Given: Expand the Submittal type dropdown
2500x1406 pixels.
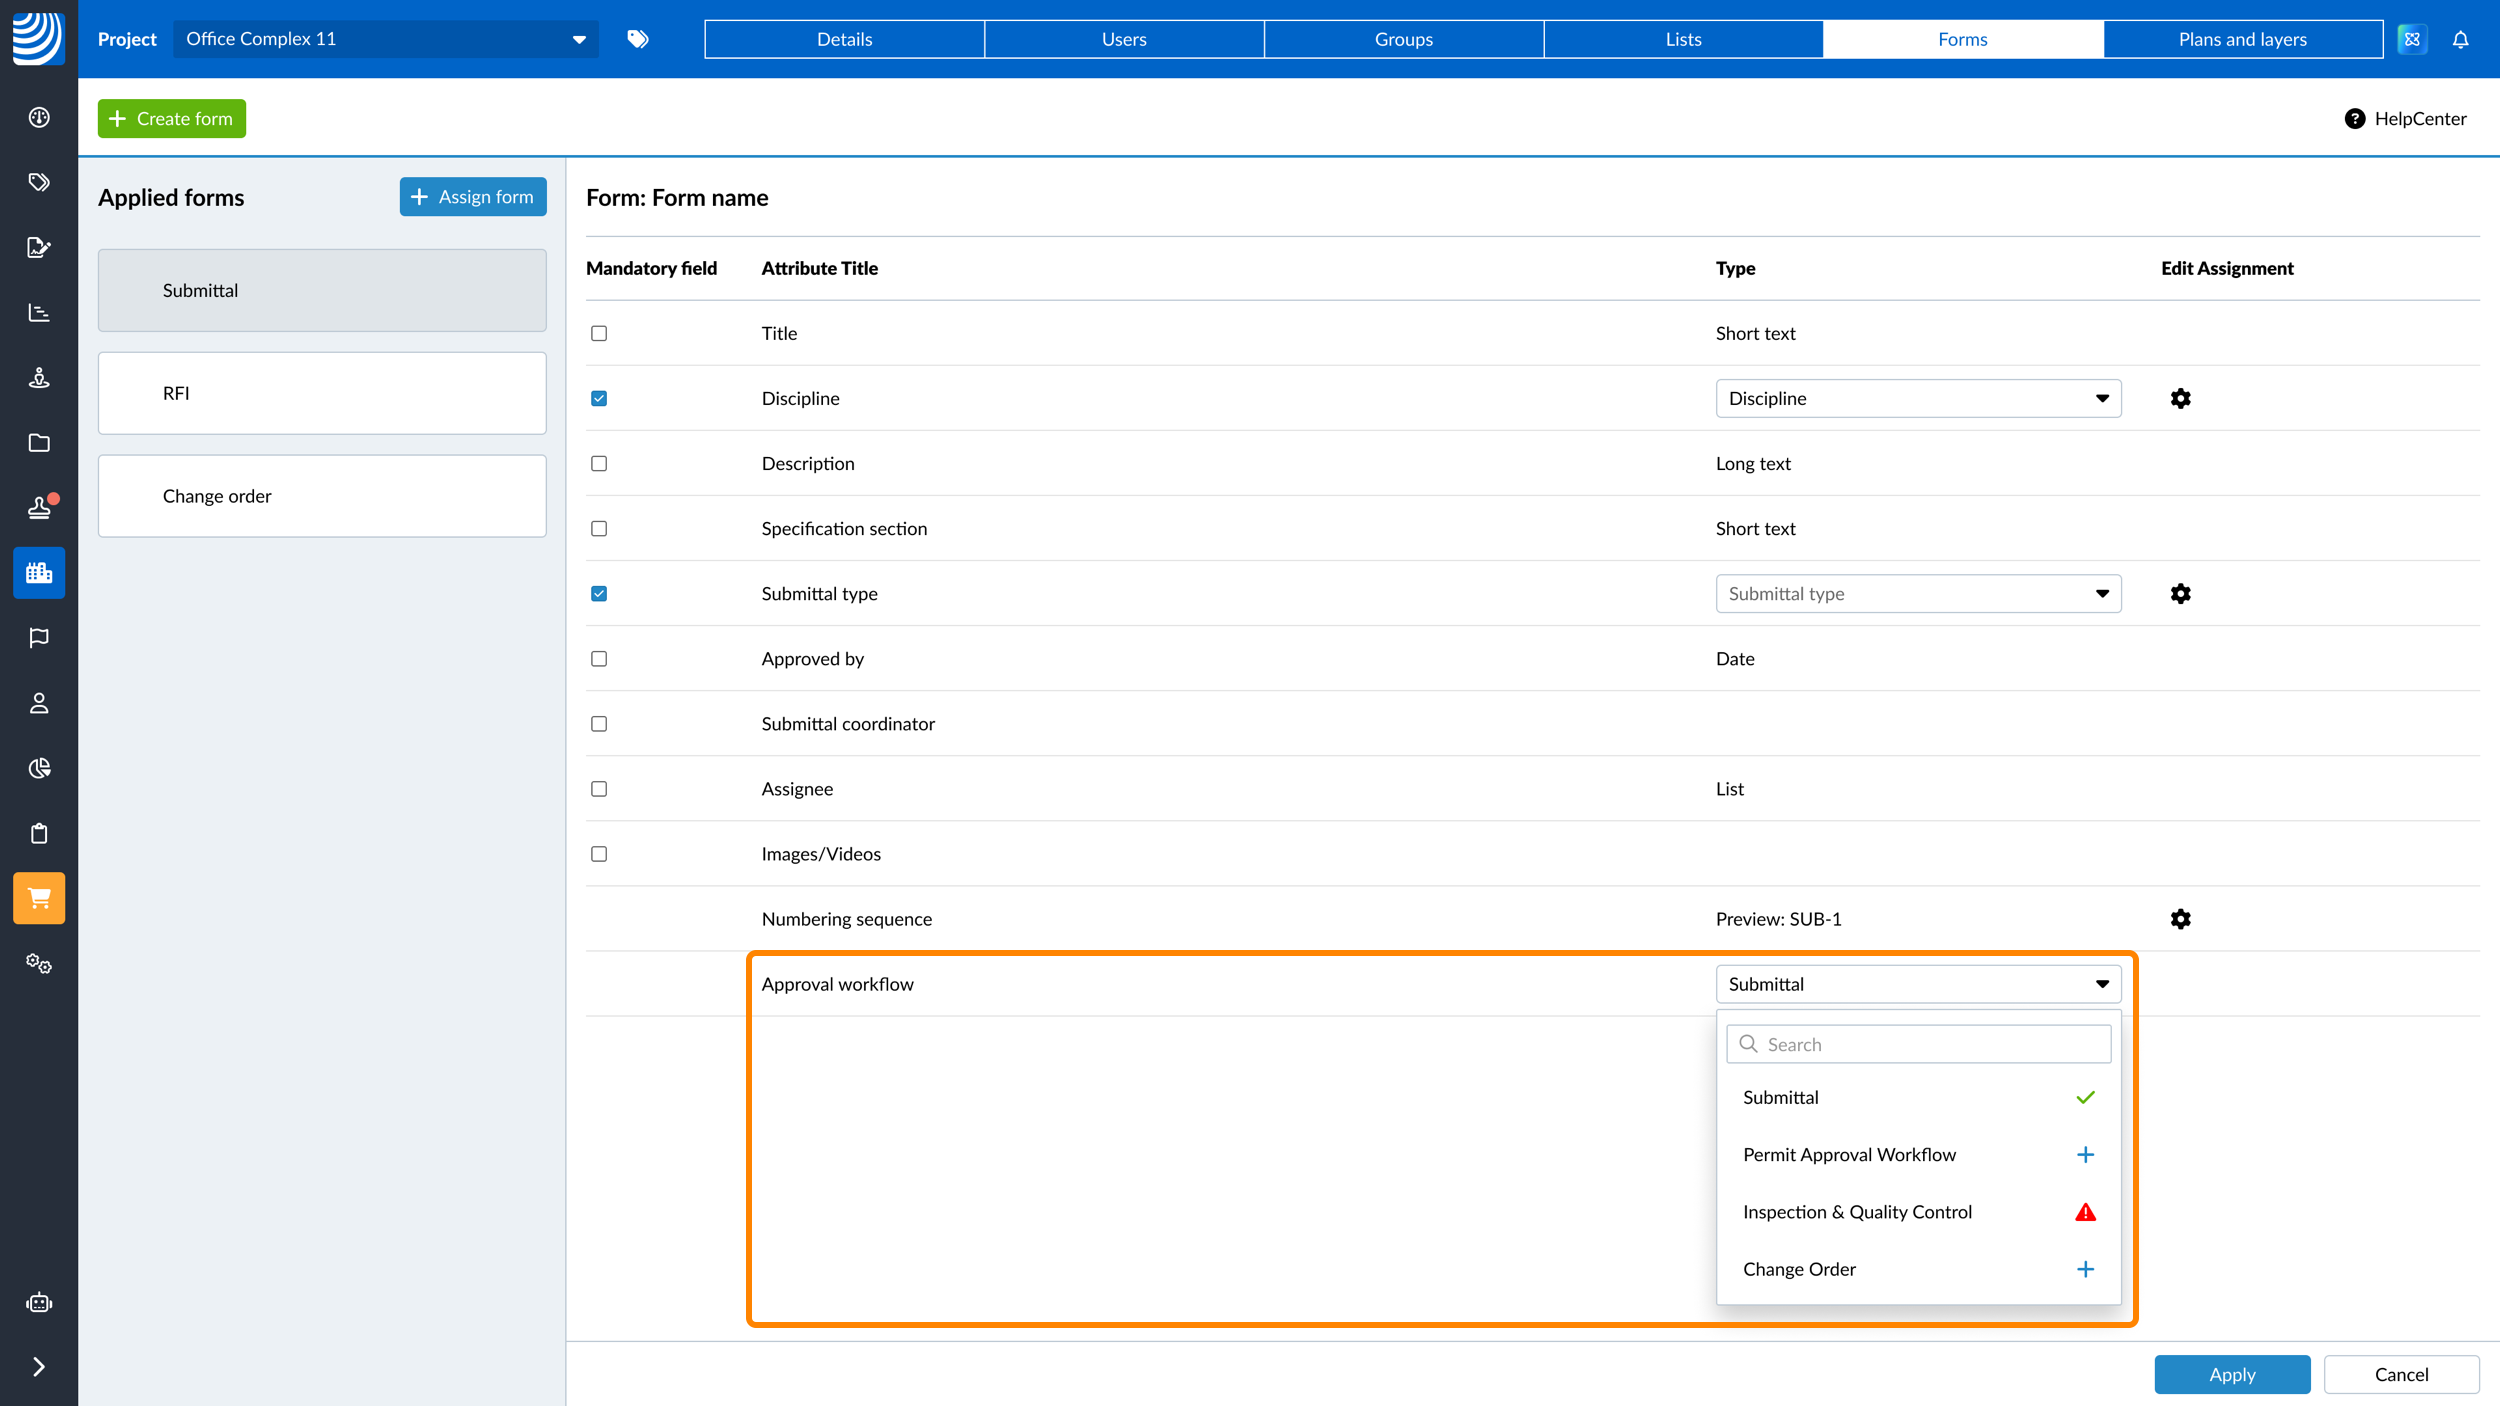Looking at the screenshot, I should coord(1917,594).
